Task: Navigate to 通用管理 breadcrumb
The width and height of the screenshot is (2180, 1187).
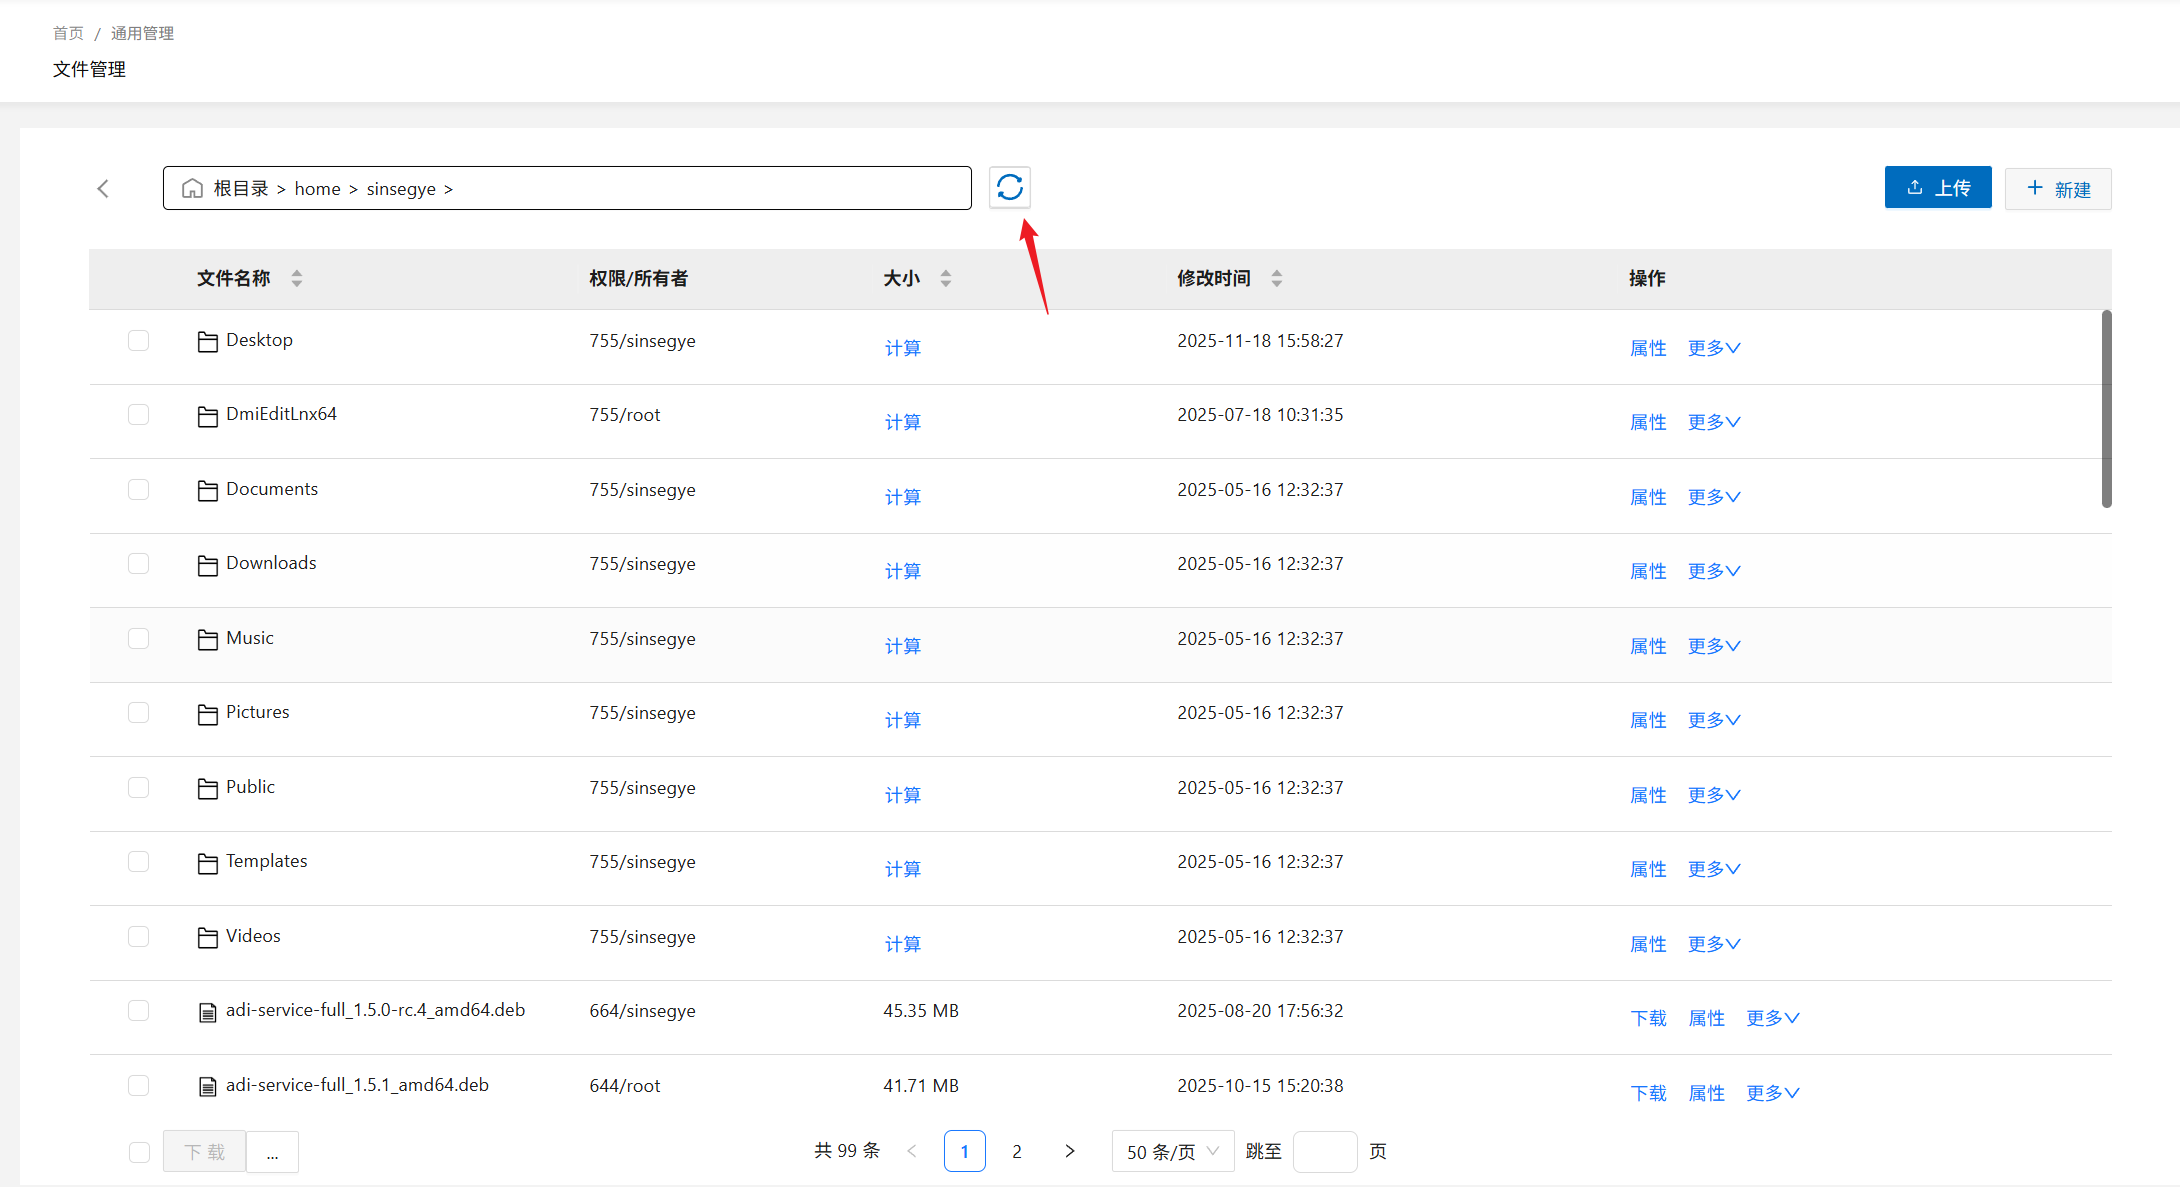Action: click(142, 33)
